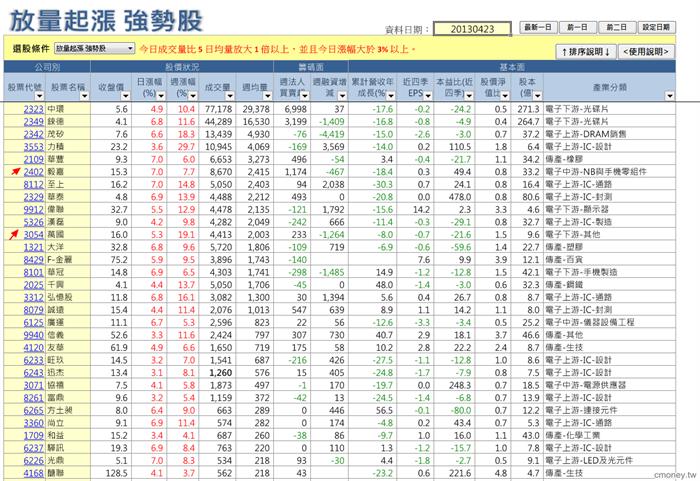Open stock code link 6243

pos(33,372)
